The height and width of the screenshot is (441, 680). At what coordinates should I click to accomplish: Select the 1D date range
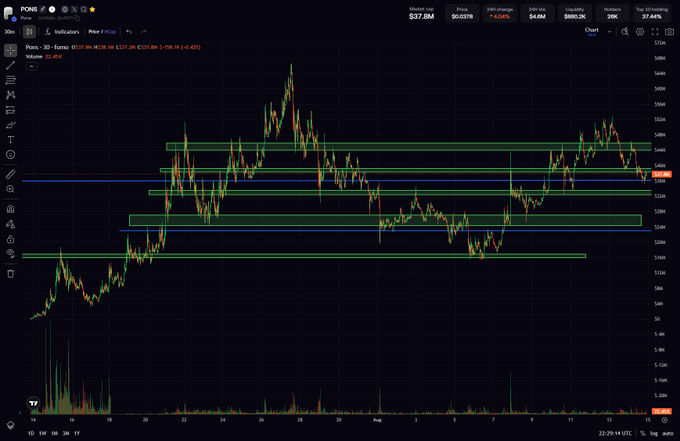click(x=31, y=433)
